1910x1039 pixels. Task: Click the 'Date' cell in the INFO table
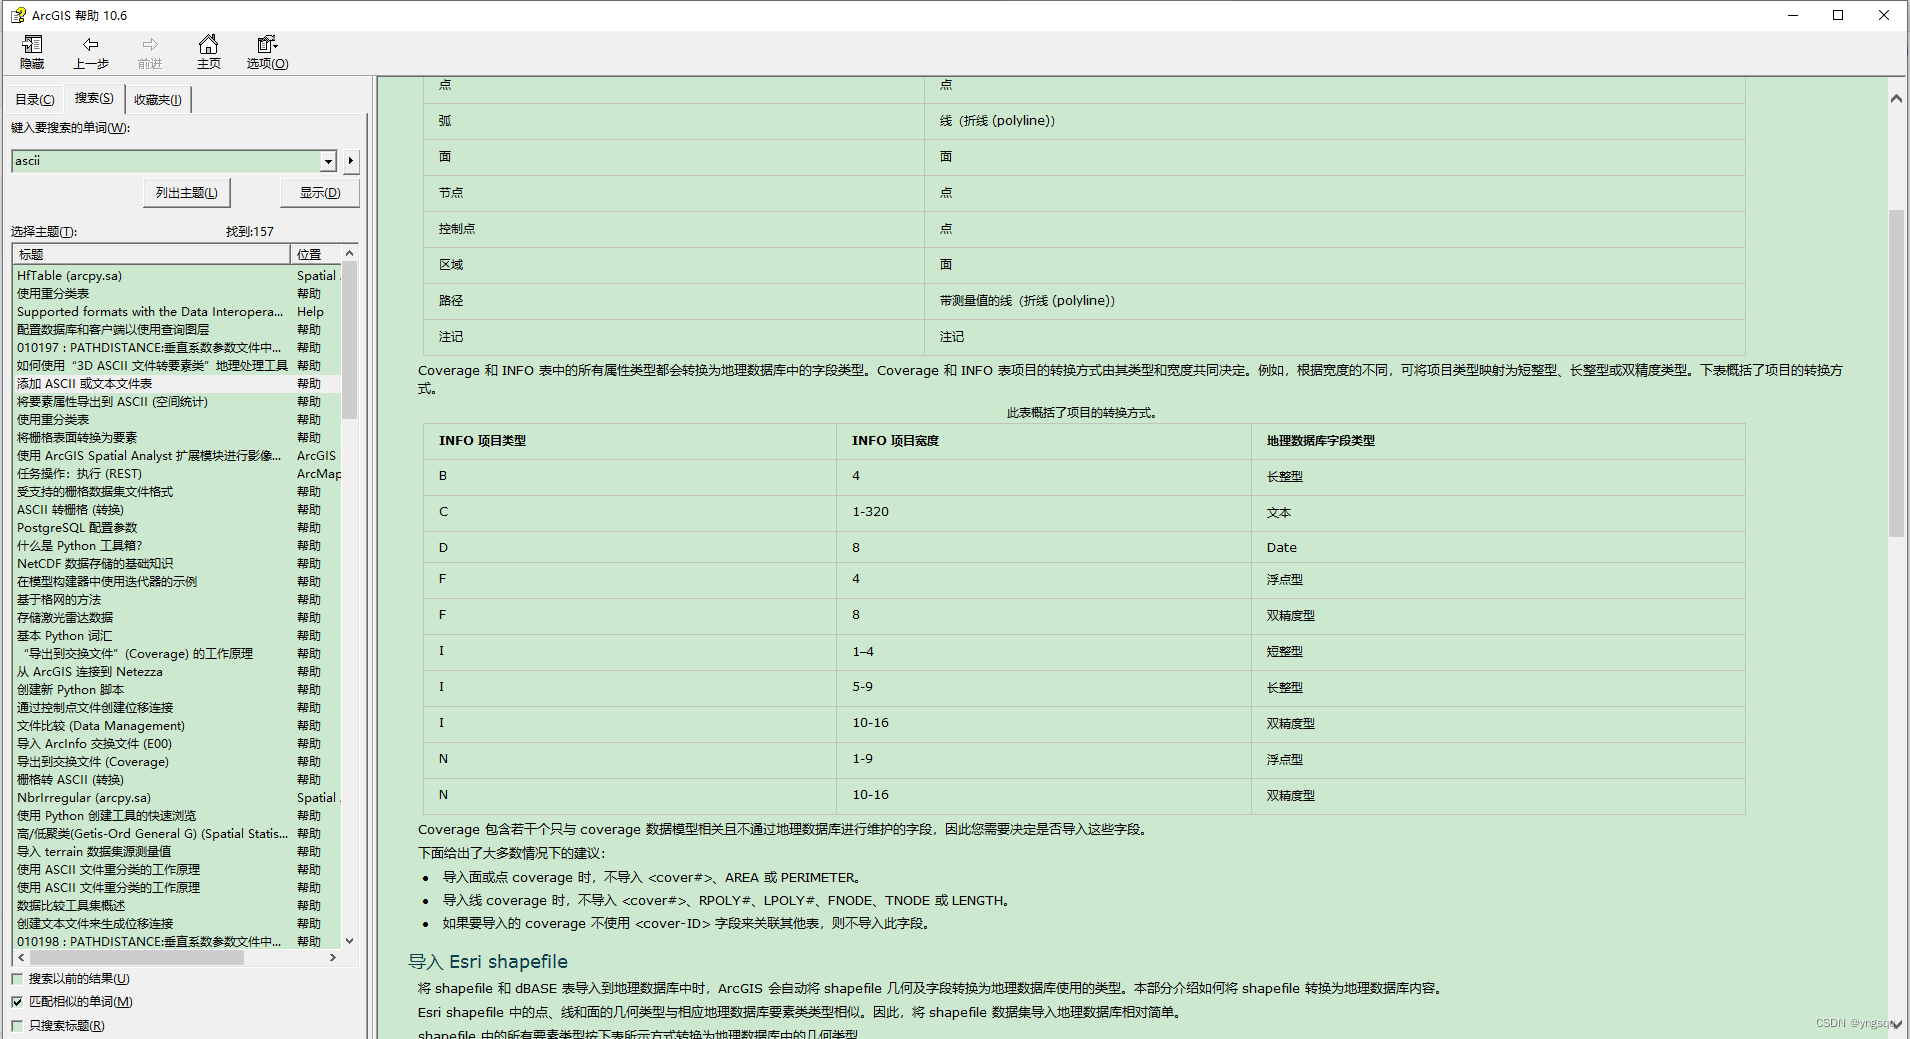pyautogui.click(x=1281, y=548)
